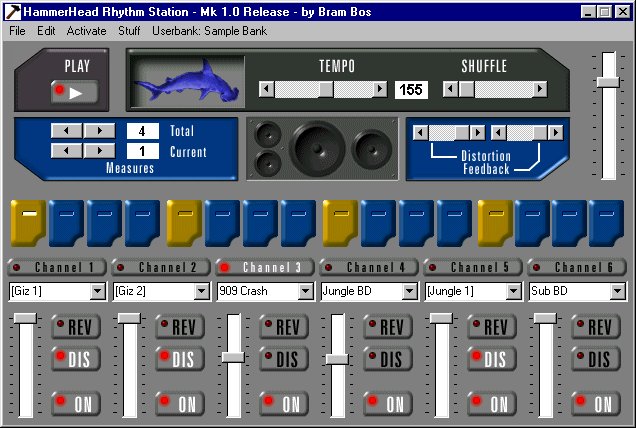Toggle the twelfth step pad
Screen dimensions: 636x428
point(454,223)
